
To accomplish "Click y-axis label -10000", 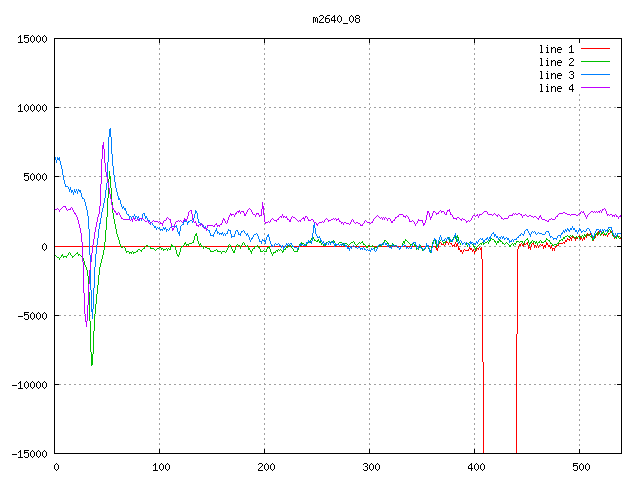I will tap(29, 385).
